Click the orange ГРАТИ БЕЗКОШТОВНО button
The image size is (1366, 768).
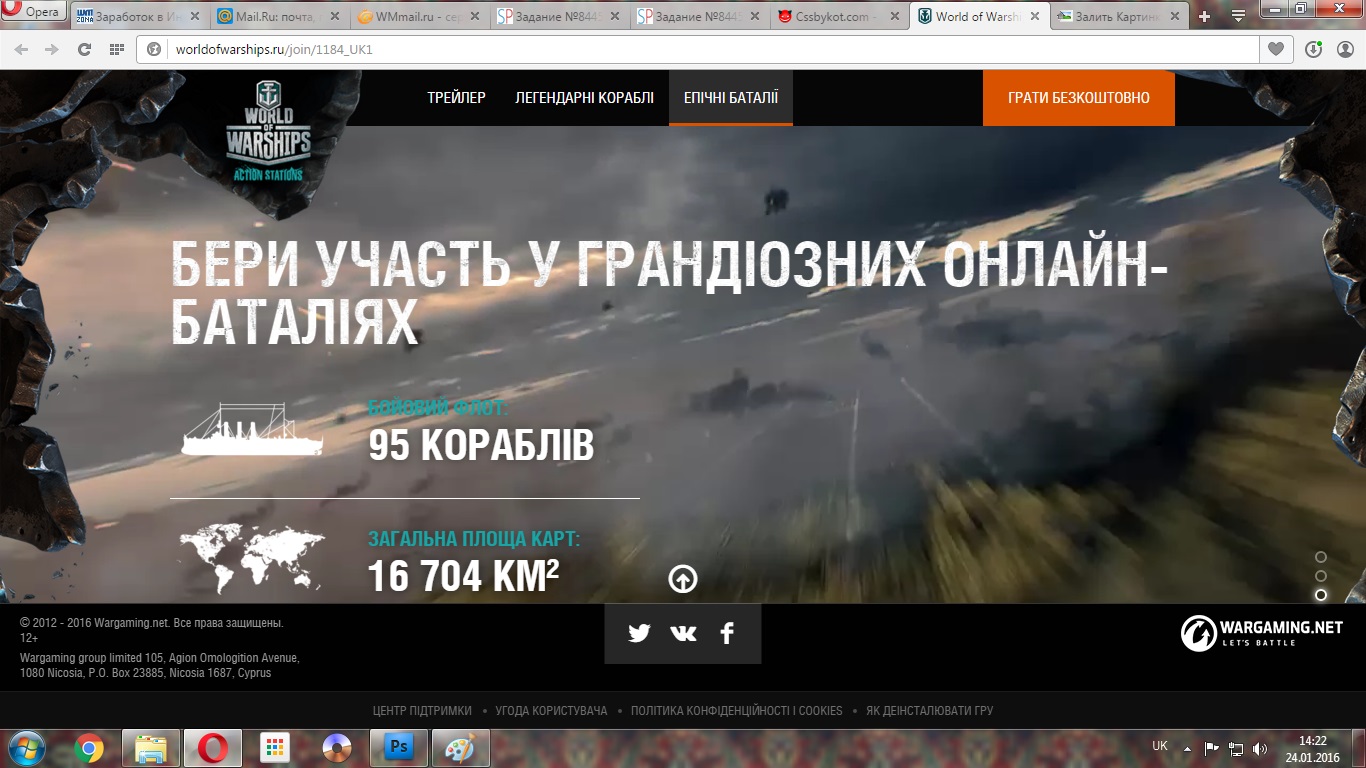coord(1079,98)
